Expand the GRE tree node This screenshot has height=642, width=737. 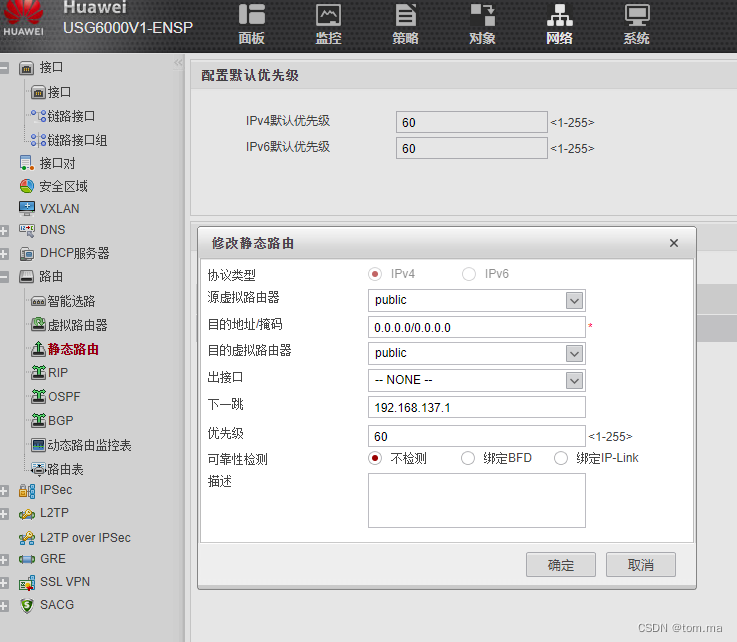4,560
